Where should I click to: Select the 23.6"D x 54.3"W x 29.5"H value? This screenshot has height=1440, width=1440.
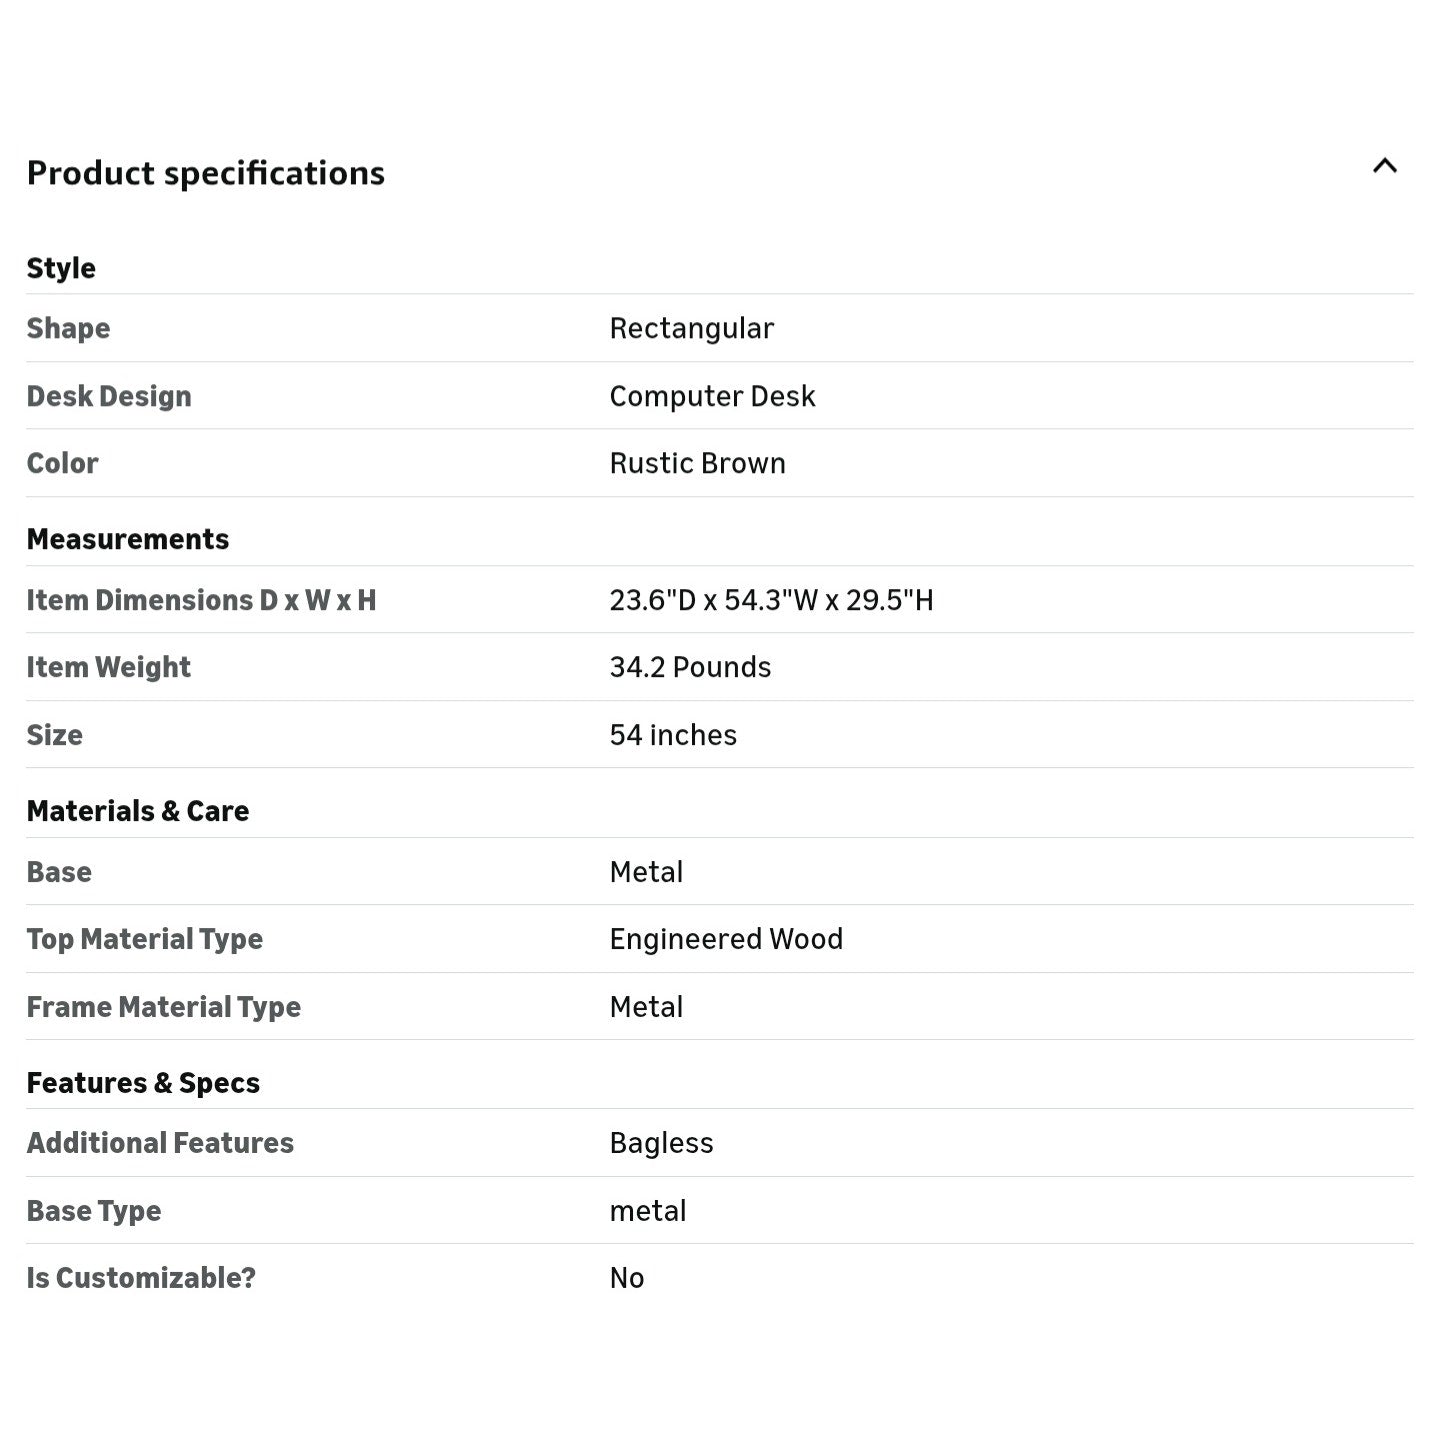[772, 600]
